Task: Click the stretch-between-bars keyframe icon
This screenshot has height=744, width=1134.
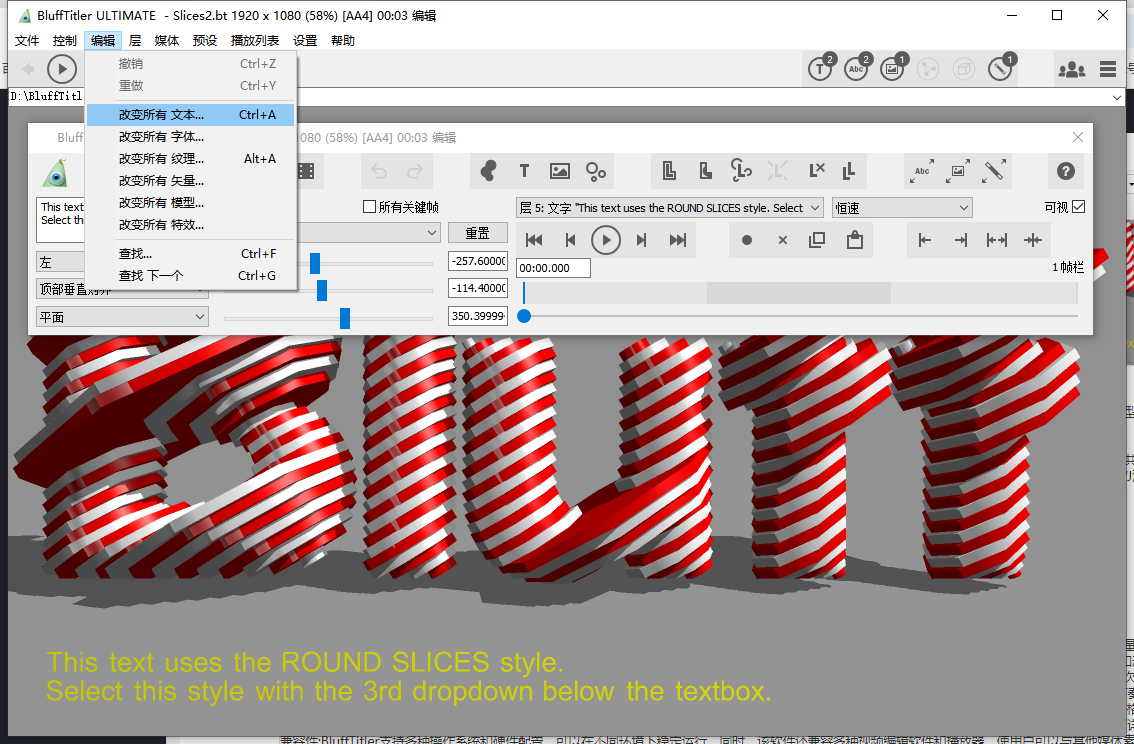Action: tap(997, 240)
